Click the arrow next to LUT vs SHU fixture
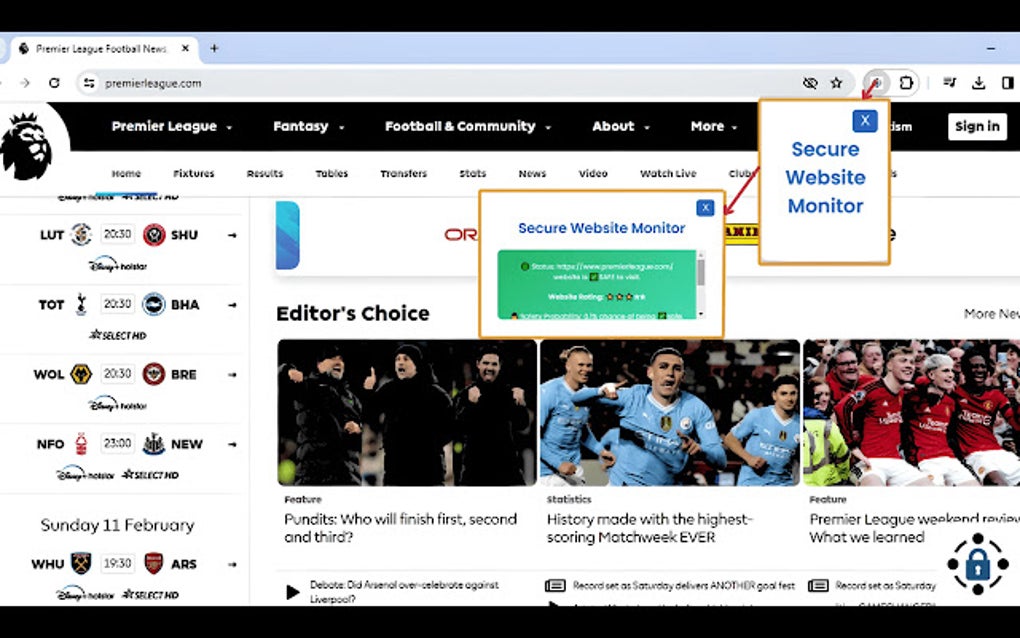The height and width of the screenshot is (638, 1020). [232, 234]
